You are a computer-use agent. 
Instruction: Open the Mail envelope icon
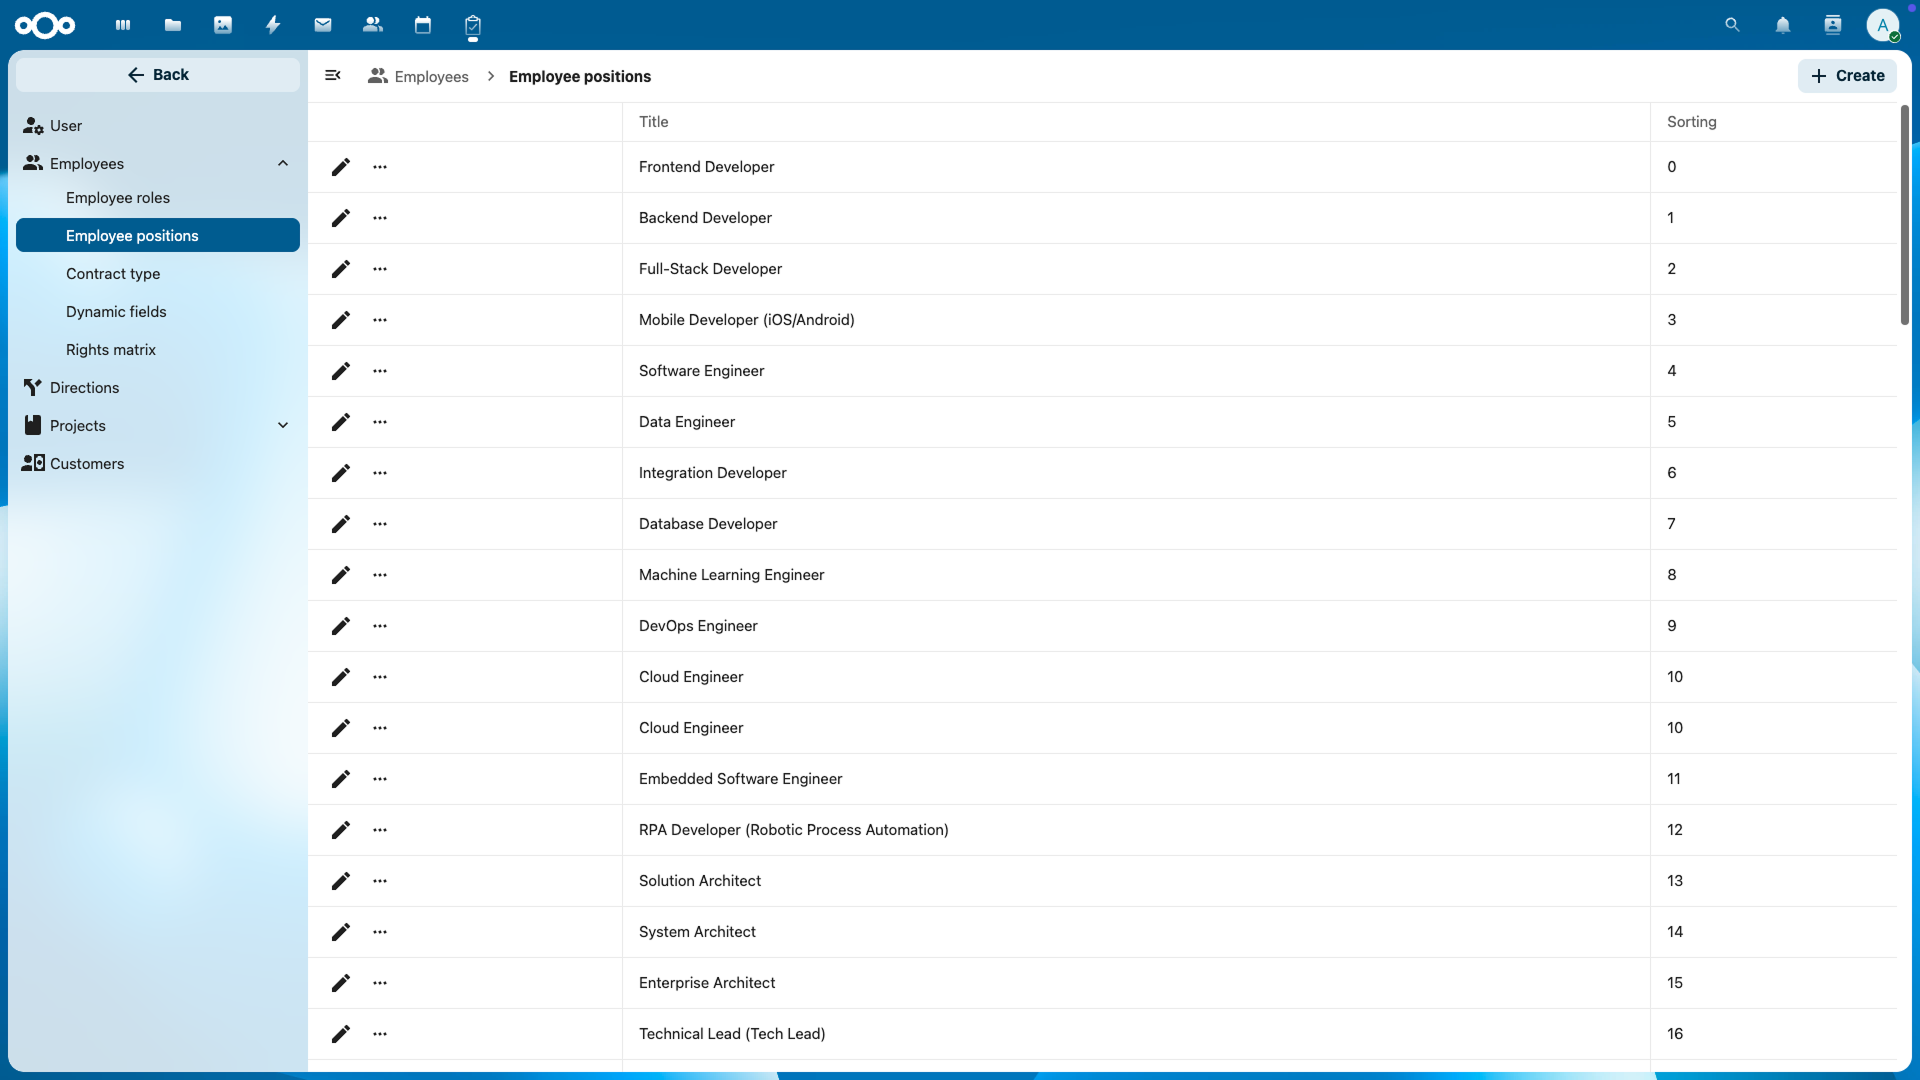coord(323,25)
